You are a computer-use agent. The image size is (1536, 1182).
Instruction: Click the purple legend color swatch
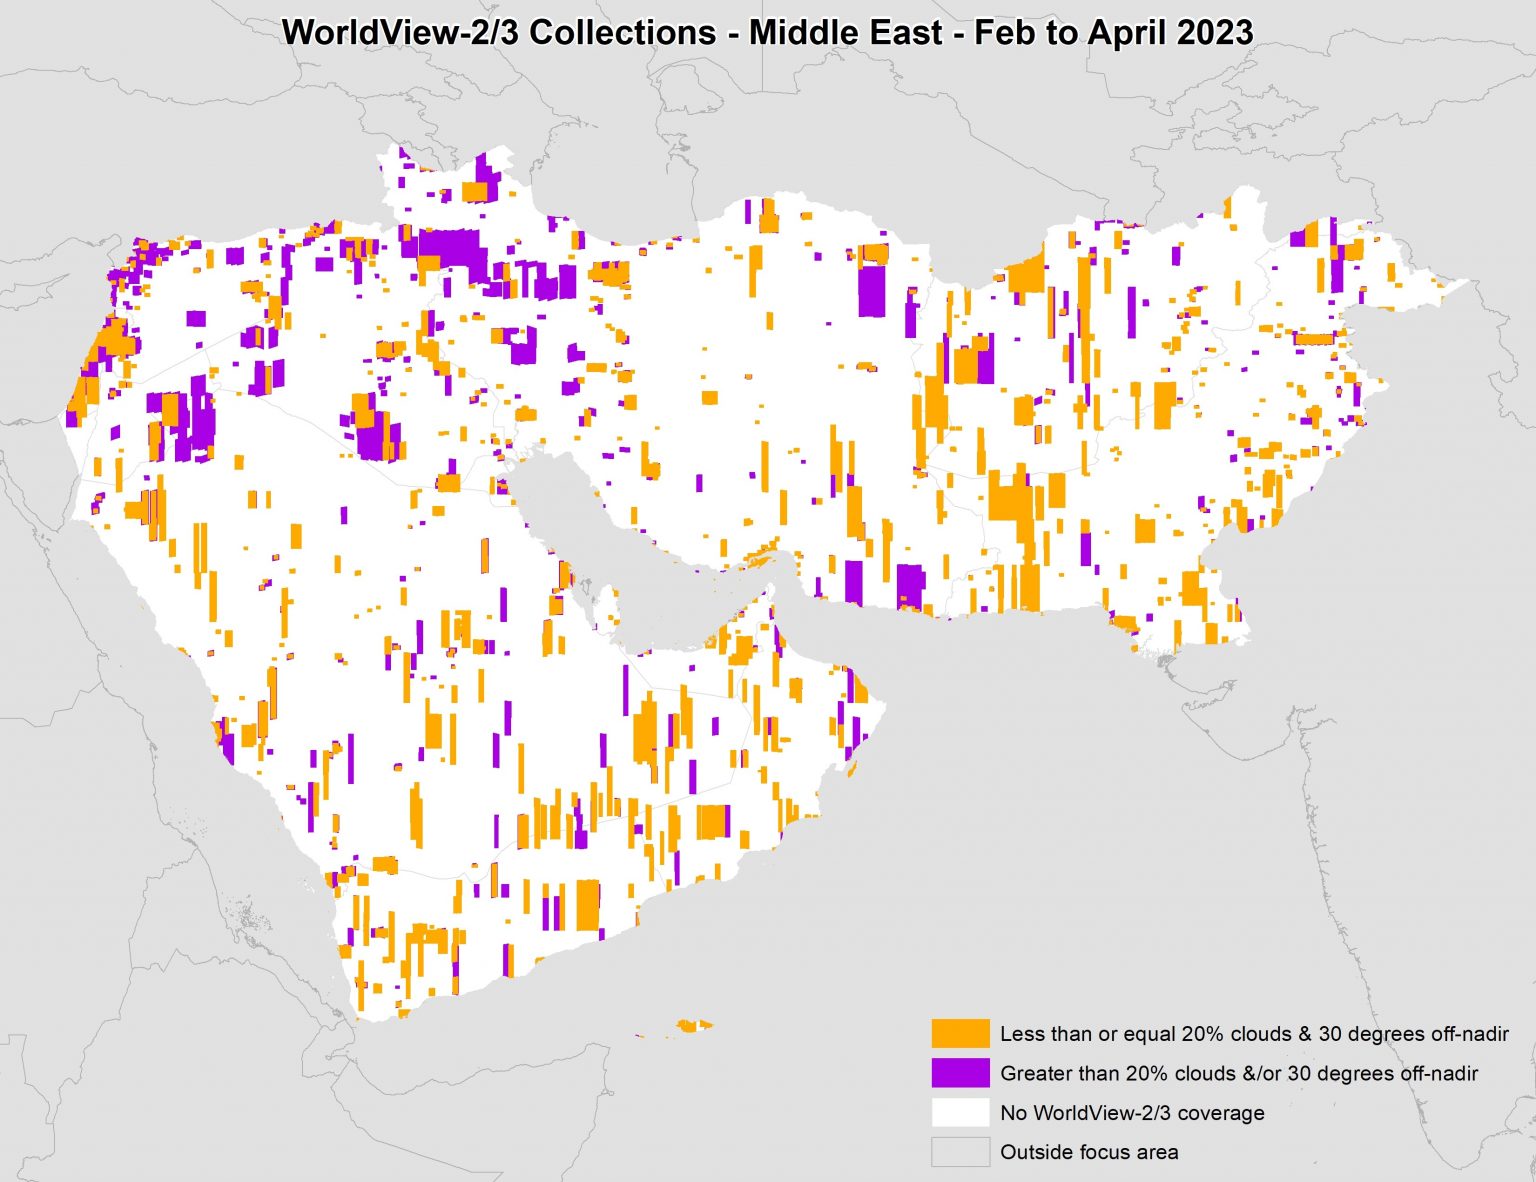coord(960,1073)
